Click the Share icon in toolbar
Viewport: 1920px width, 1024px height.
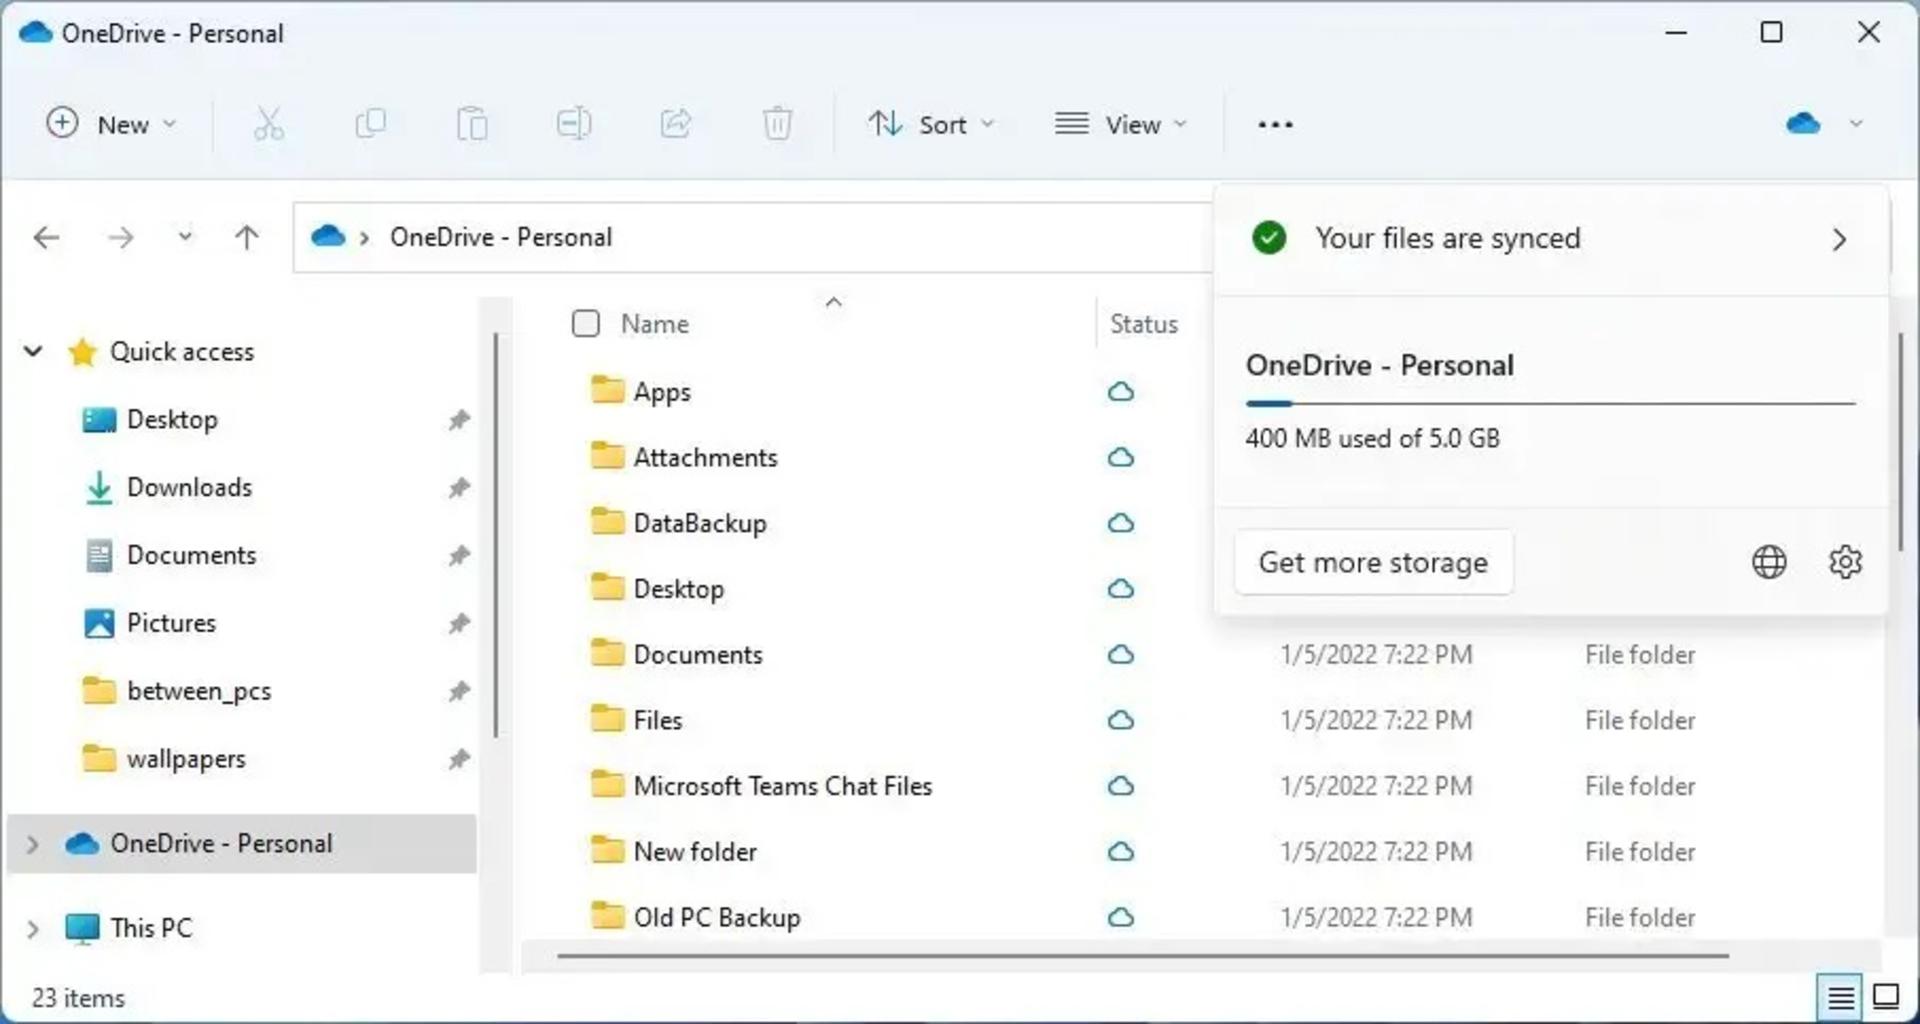pos(676,124)
